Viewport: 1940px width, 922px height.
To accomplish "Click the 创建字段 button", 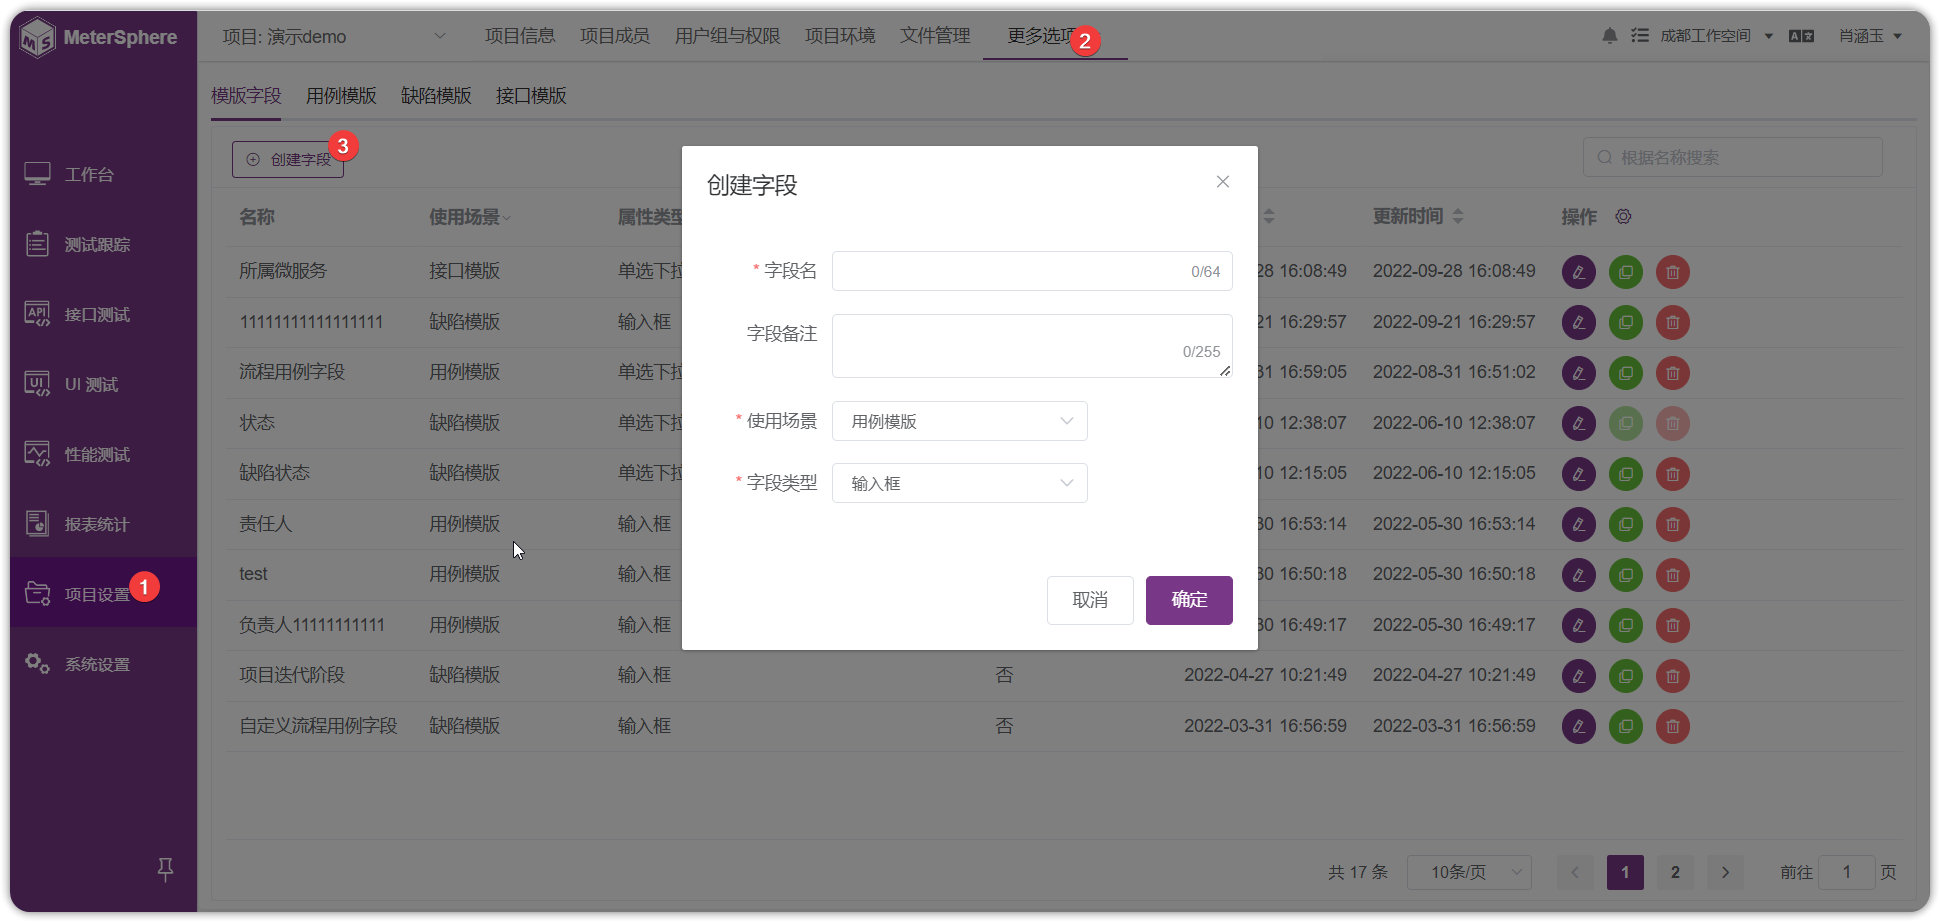I will (288, 160).
